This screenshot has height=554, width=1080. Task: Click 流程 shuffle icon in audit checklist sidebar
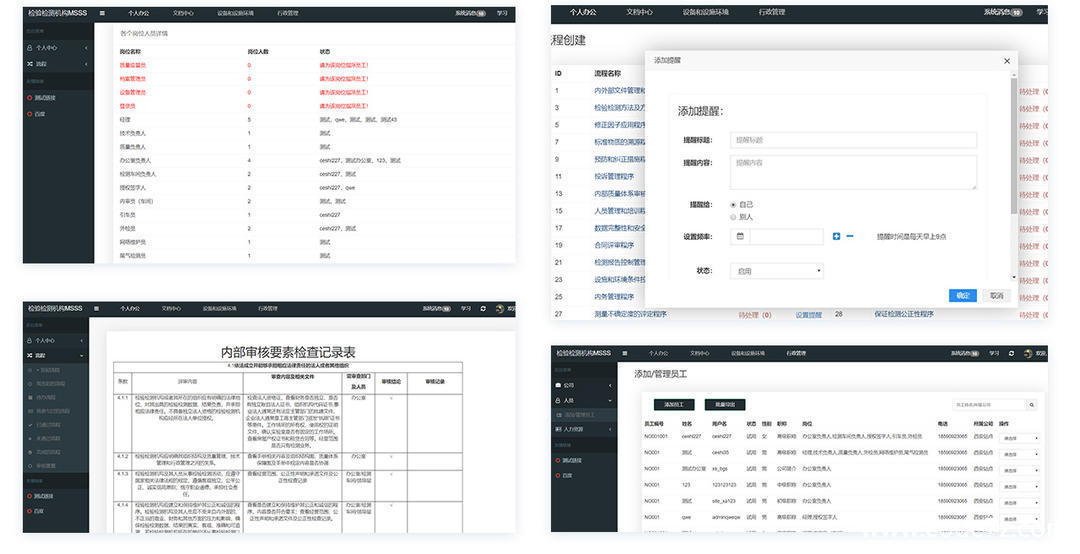point(30,356)
